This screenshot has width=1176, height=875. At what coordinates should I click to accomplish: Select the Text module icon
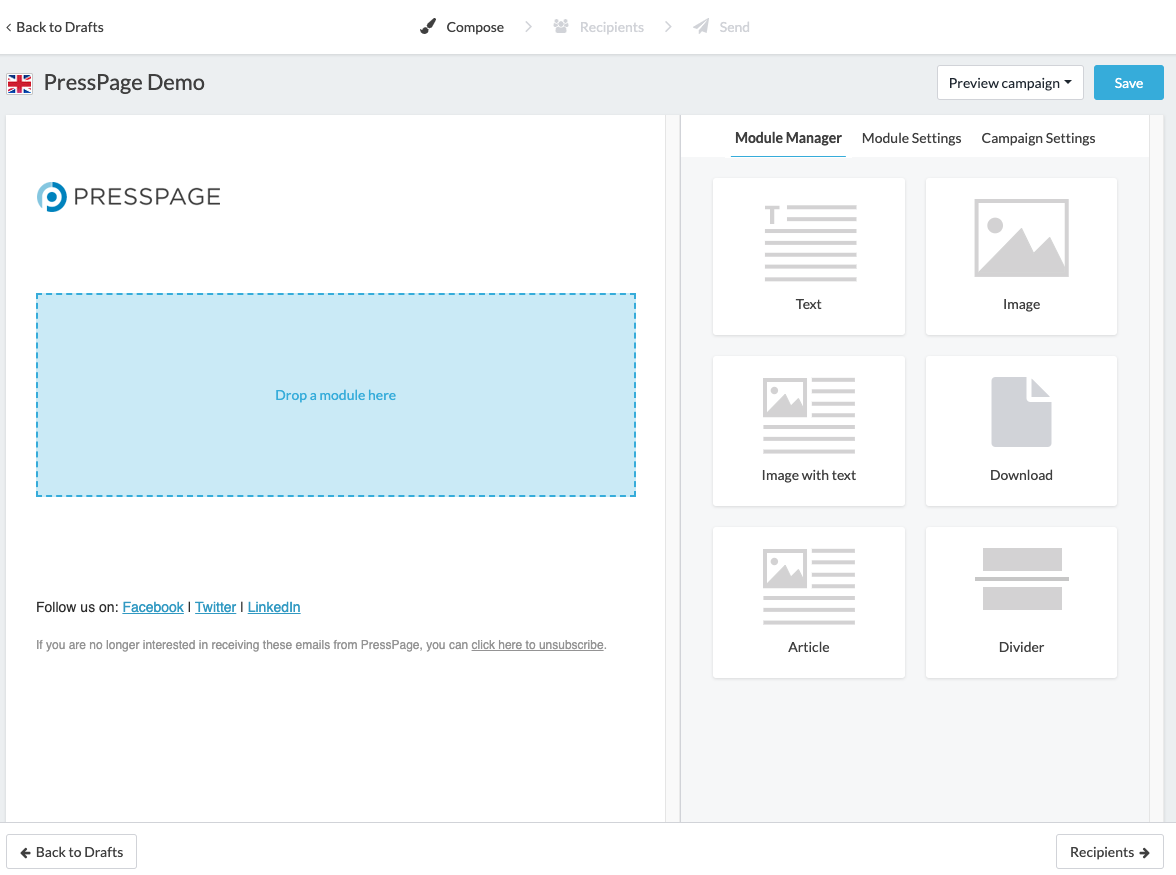[810, 243]
